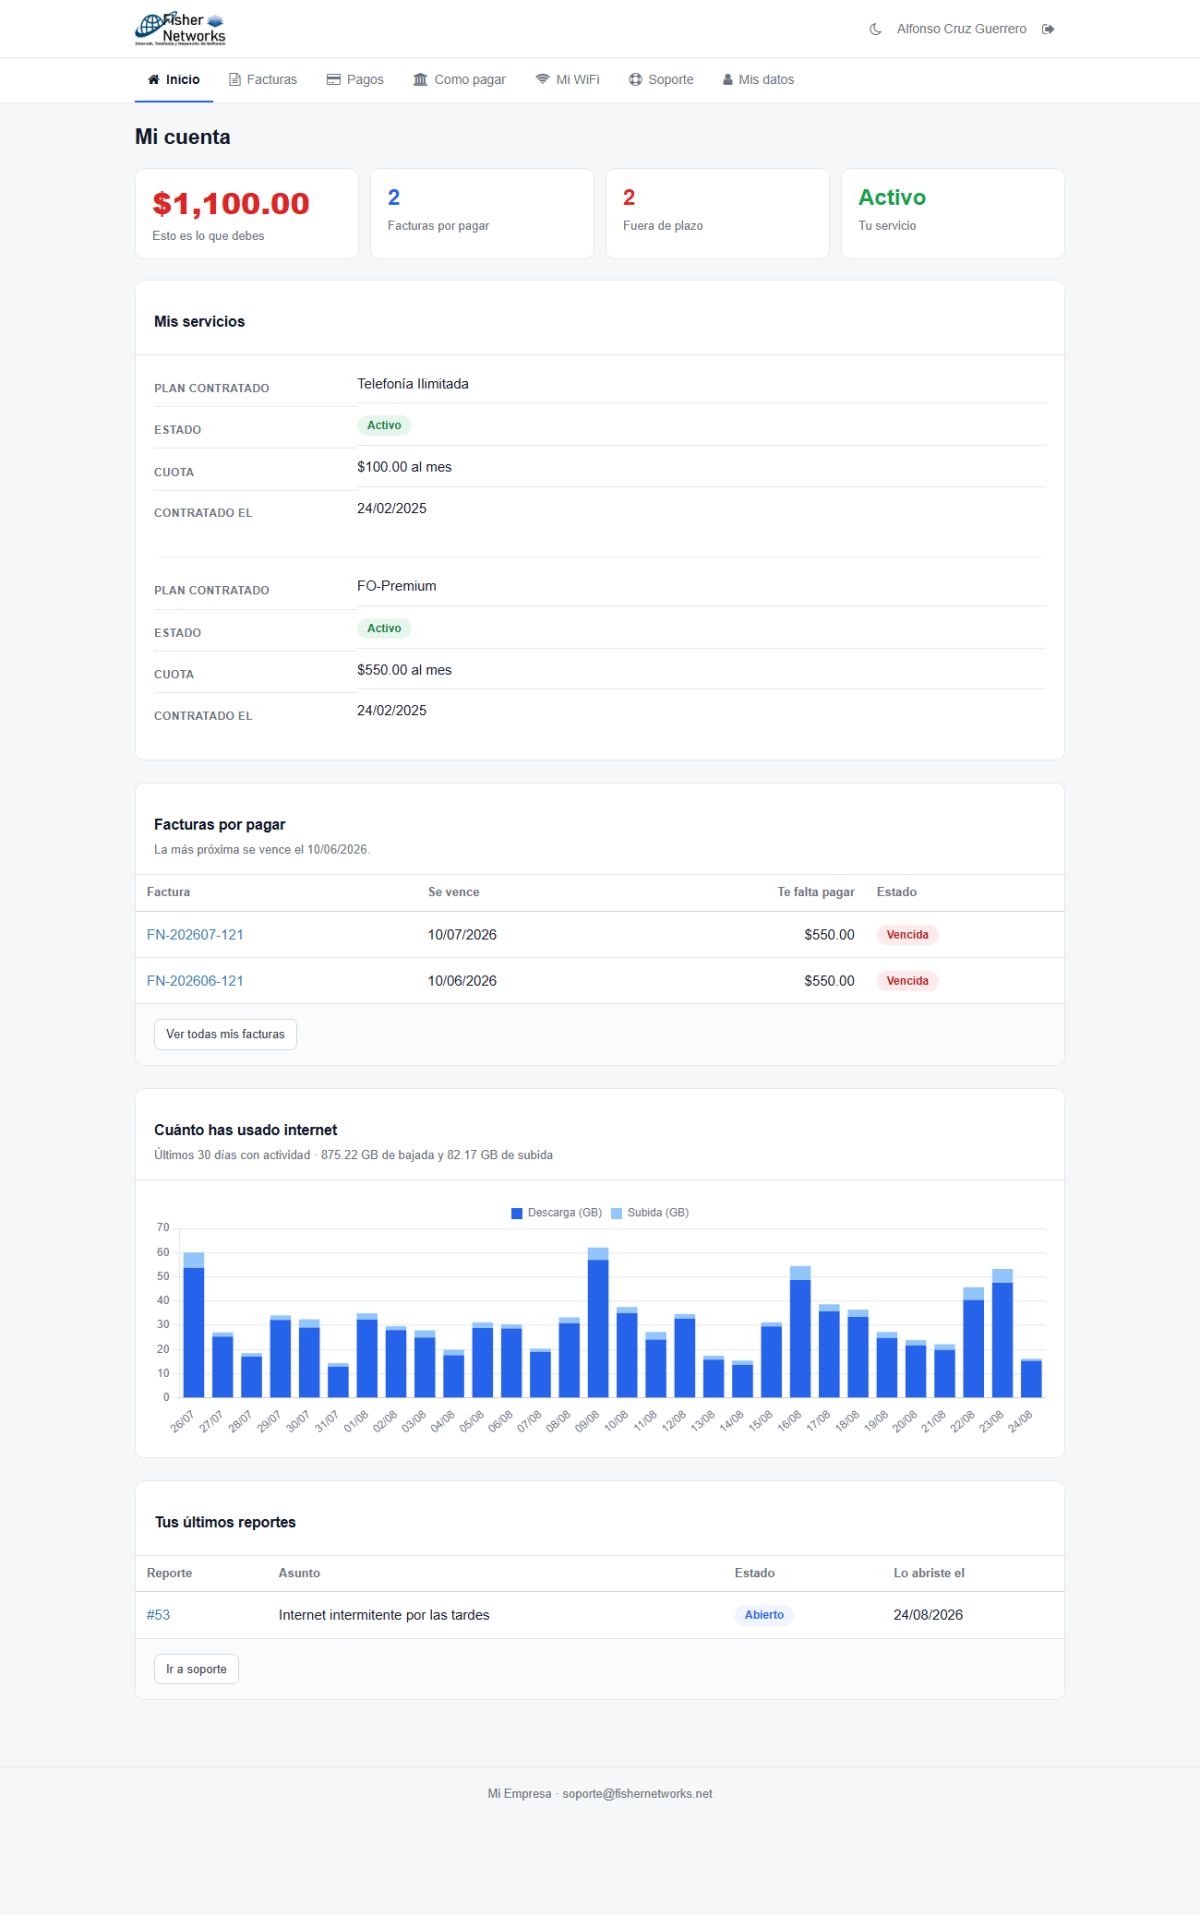Screen dimensions: 1200x1915
Task: Click due date 10/07/2026
Action: [x=462, y=935]
